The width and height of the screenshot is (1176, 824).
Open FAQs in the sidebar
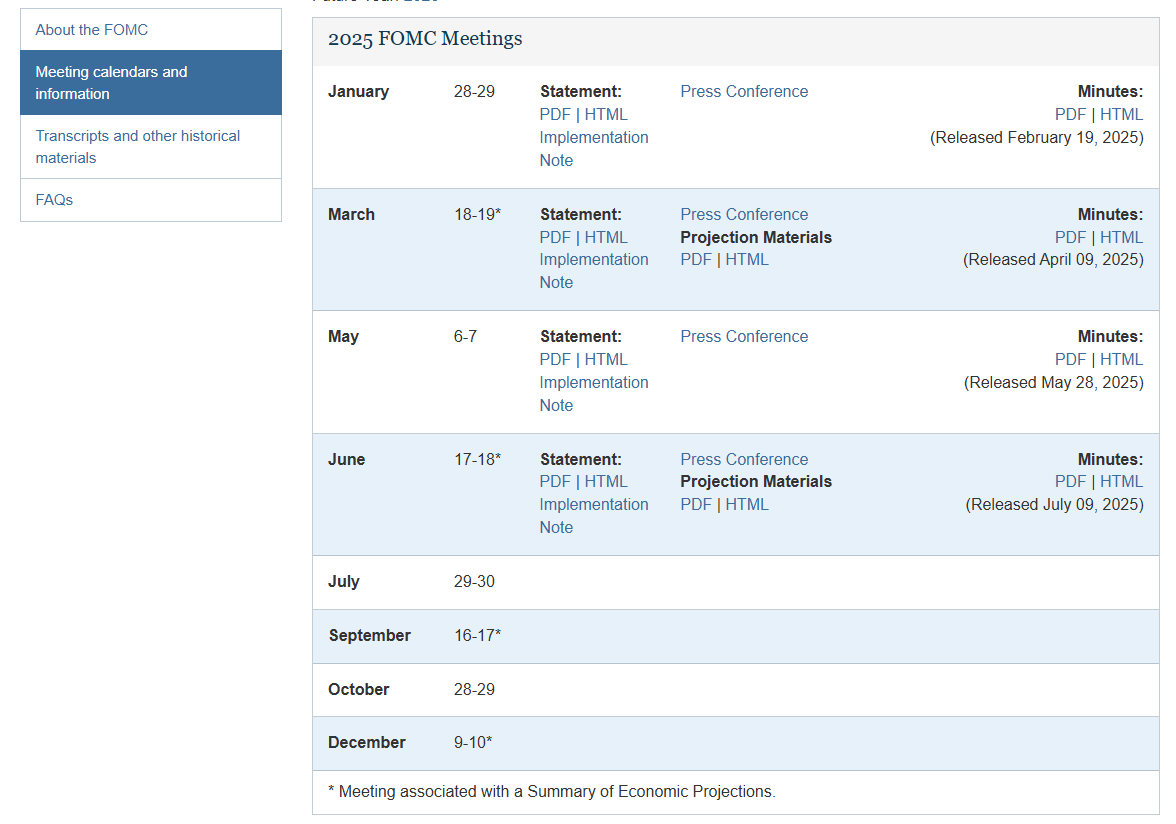pyautogui.click(x=54, y=200)
